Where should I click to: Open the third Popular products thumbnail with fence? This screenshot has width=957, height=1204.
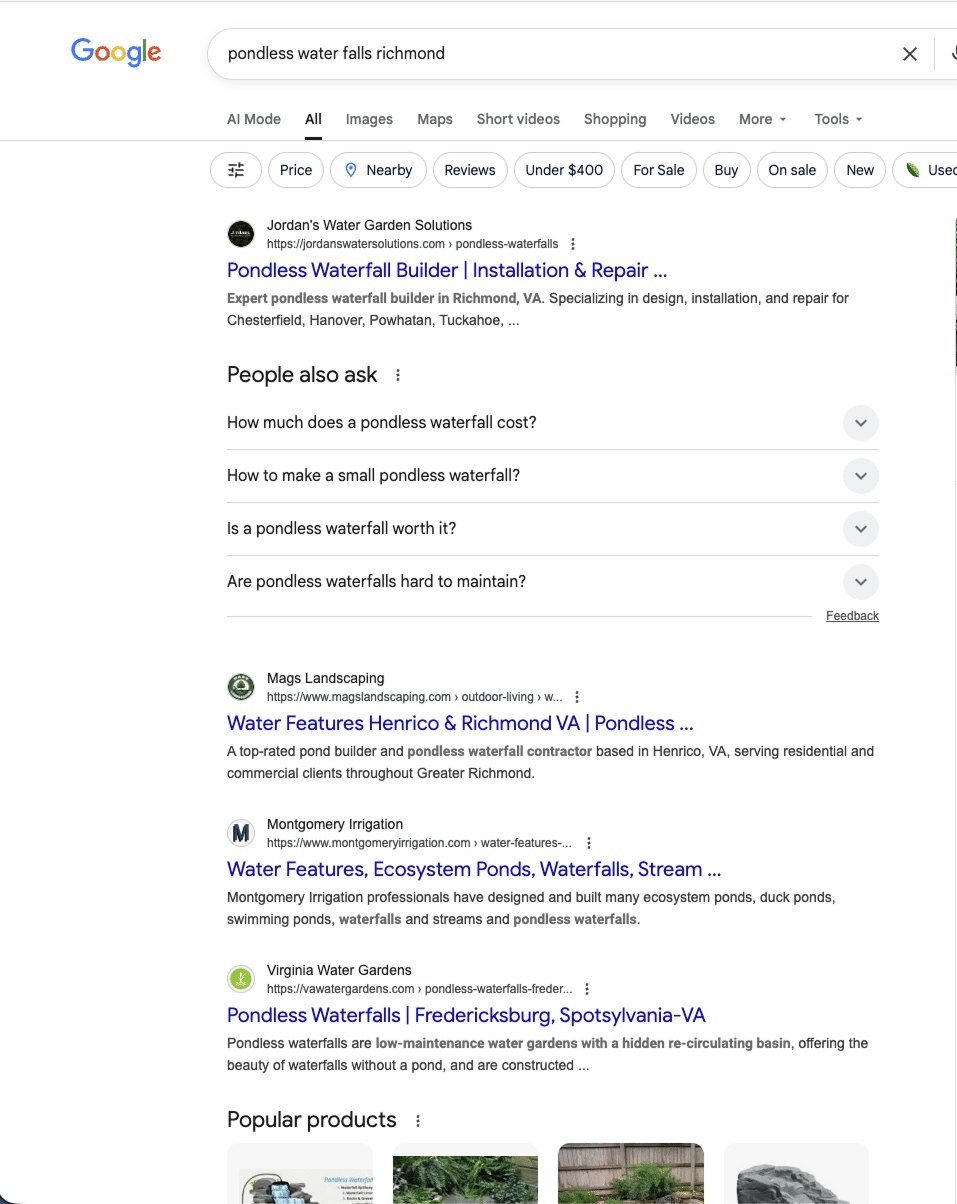coord(631,1173)
